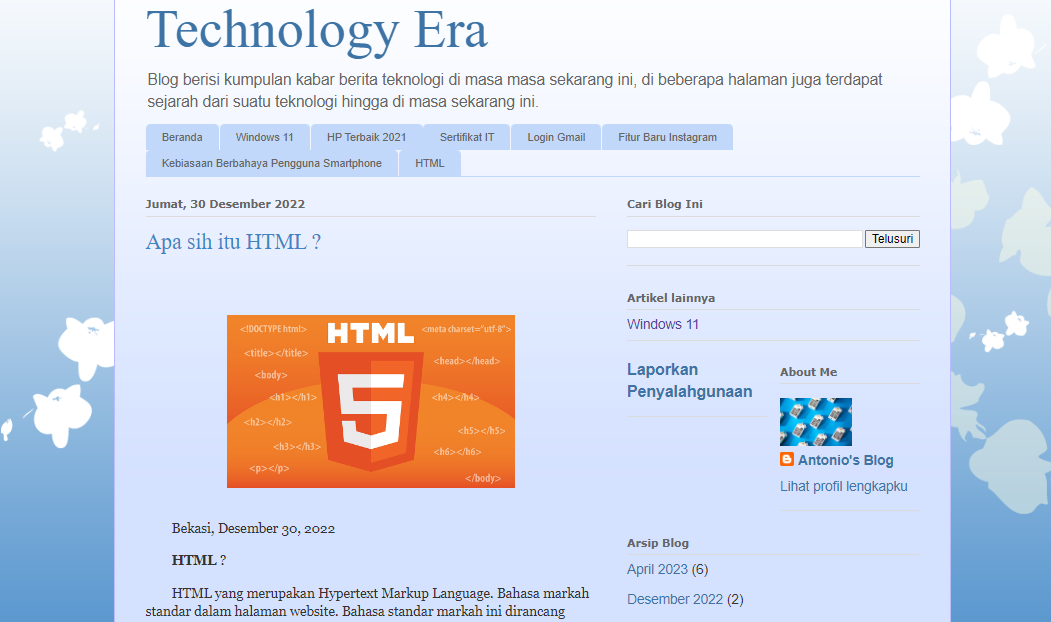Open the Technology Era blog title
This screenshot has height=622, width=1051.
tap(316, 32)
